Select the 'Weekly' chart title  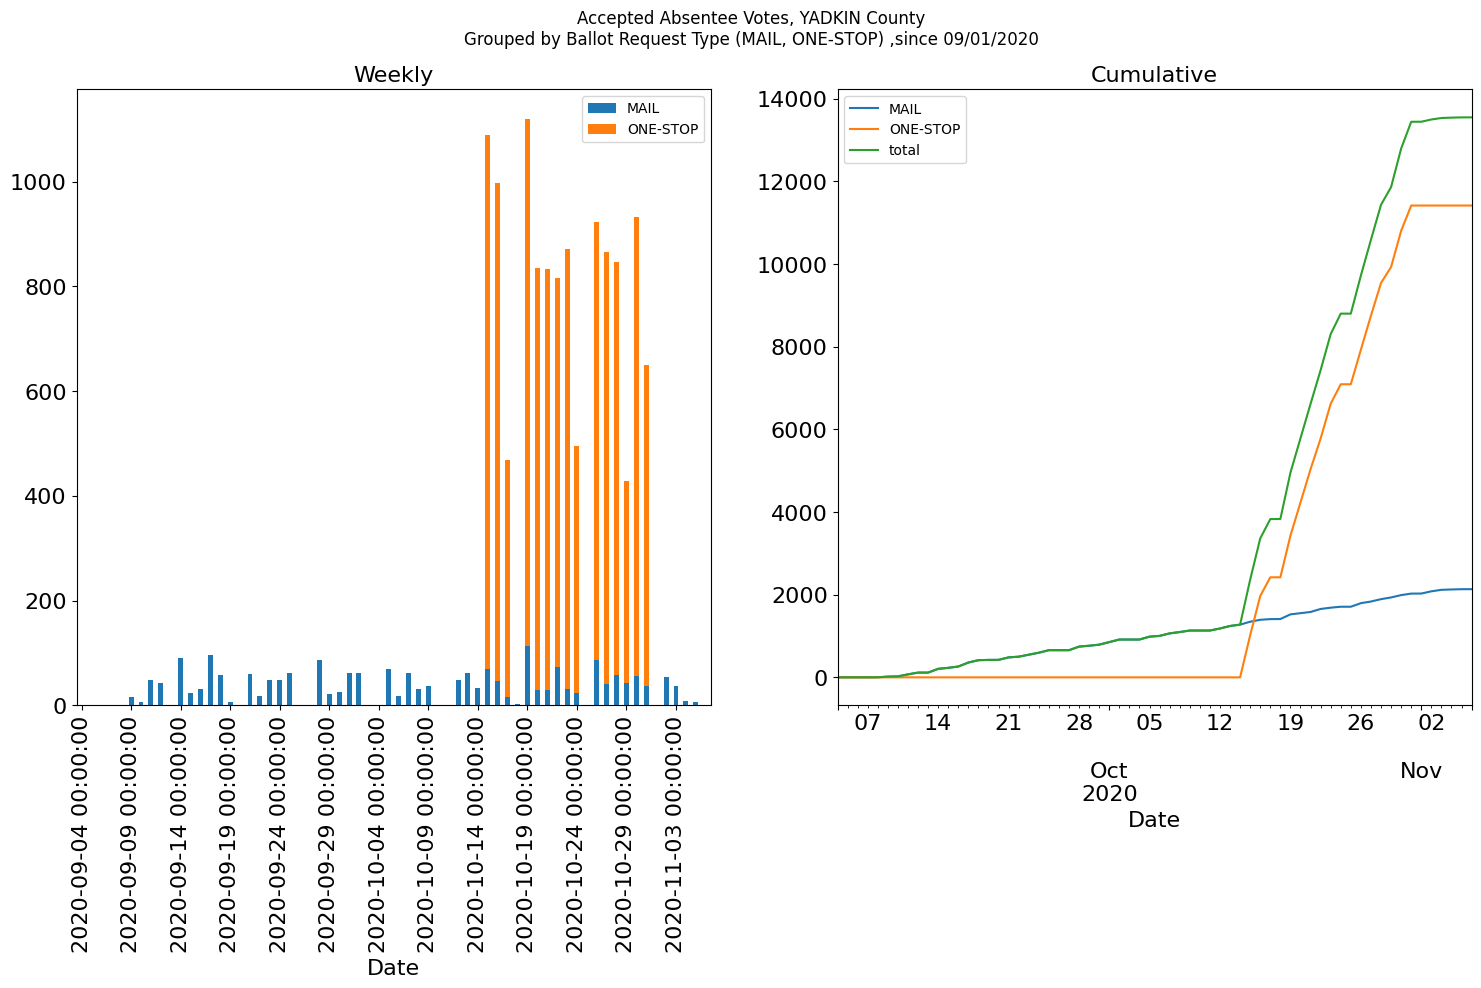coord(393,75)
